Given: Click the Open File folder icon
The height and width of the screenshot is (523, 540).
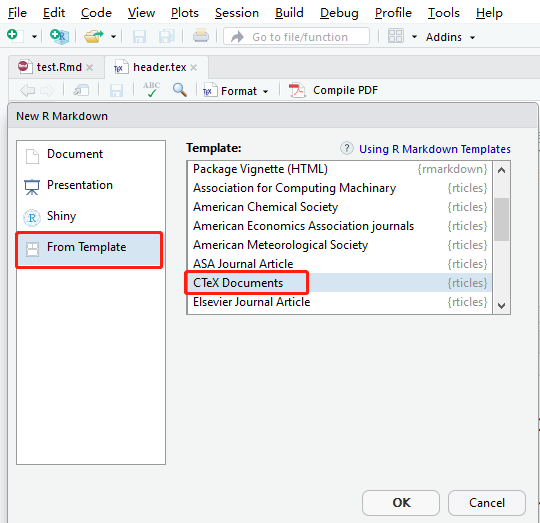Looking at the screenshot, I should pyautogui.click(x=94, y=36).
